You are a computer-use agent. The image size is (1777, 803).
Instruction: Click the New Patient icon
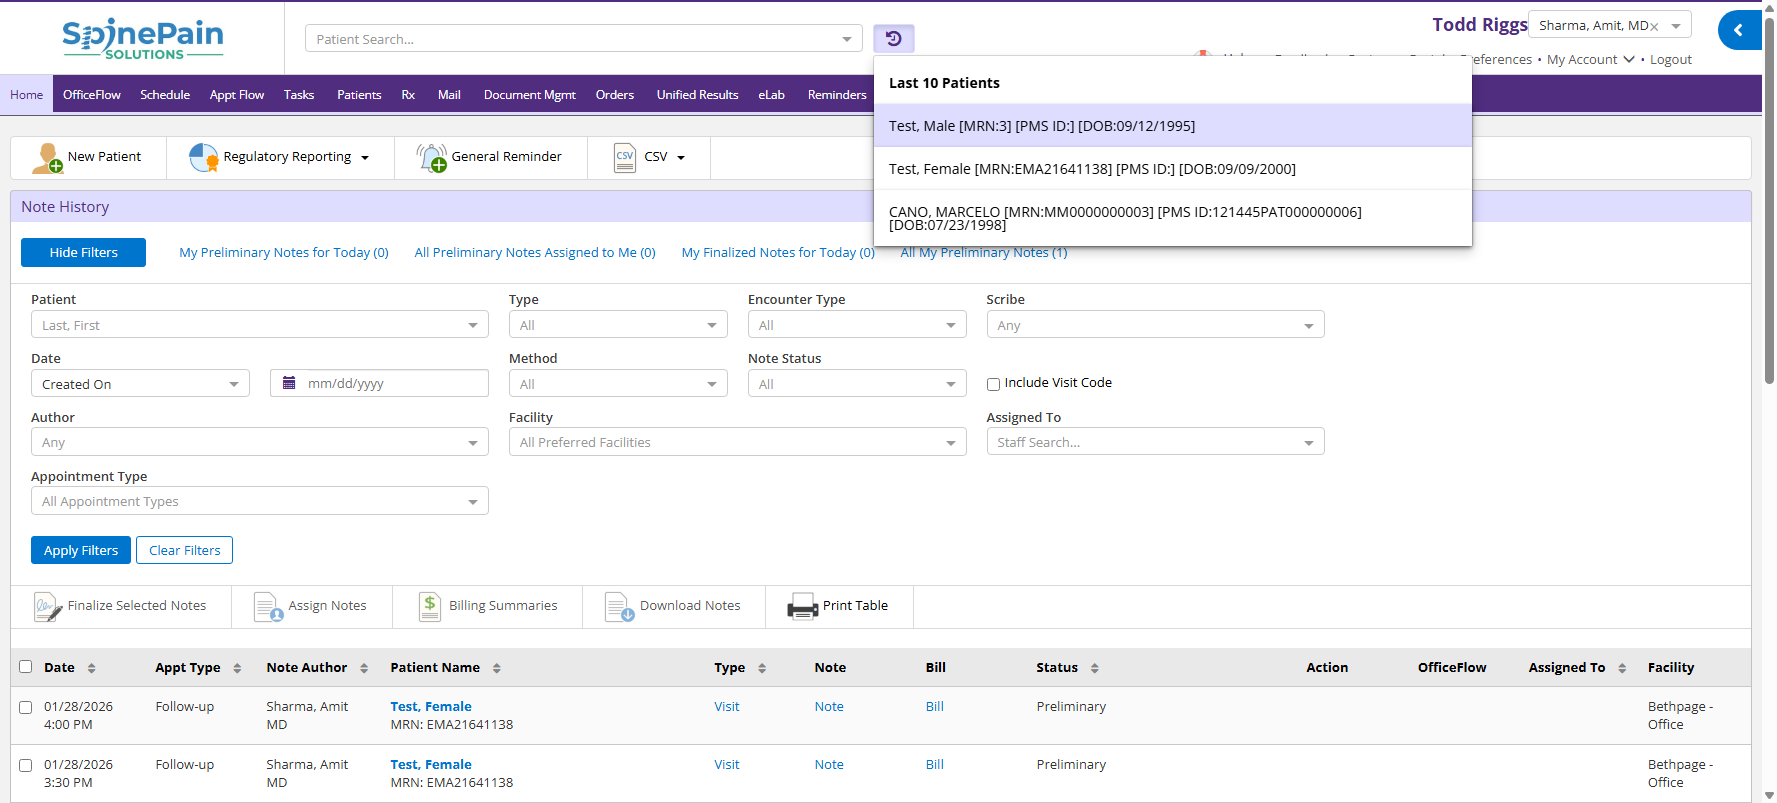[47, 158]
